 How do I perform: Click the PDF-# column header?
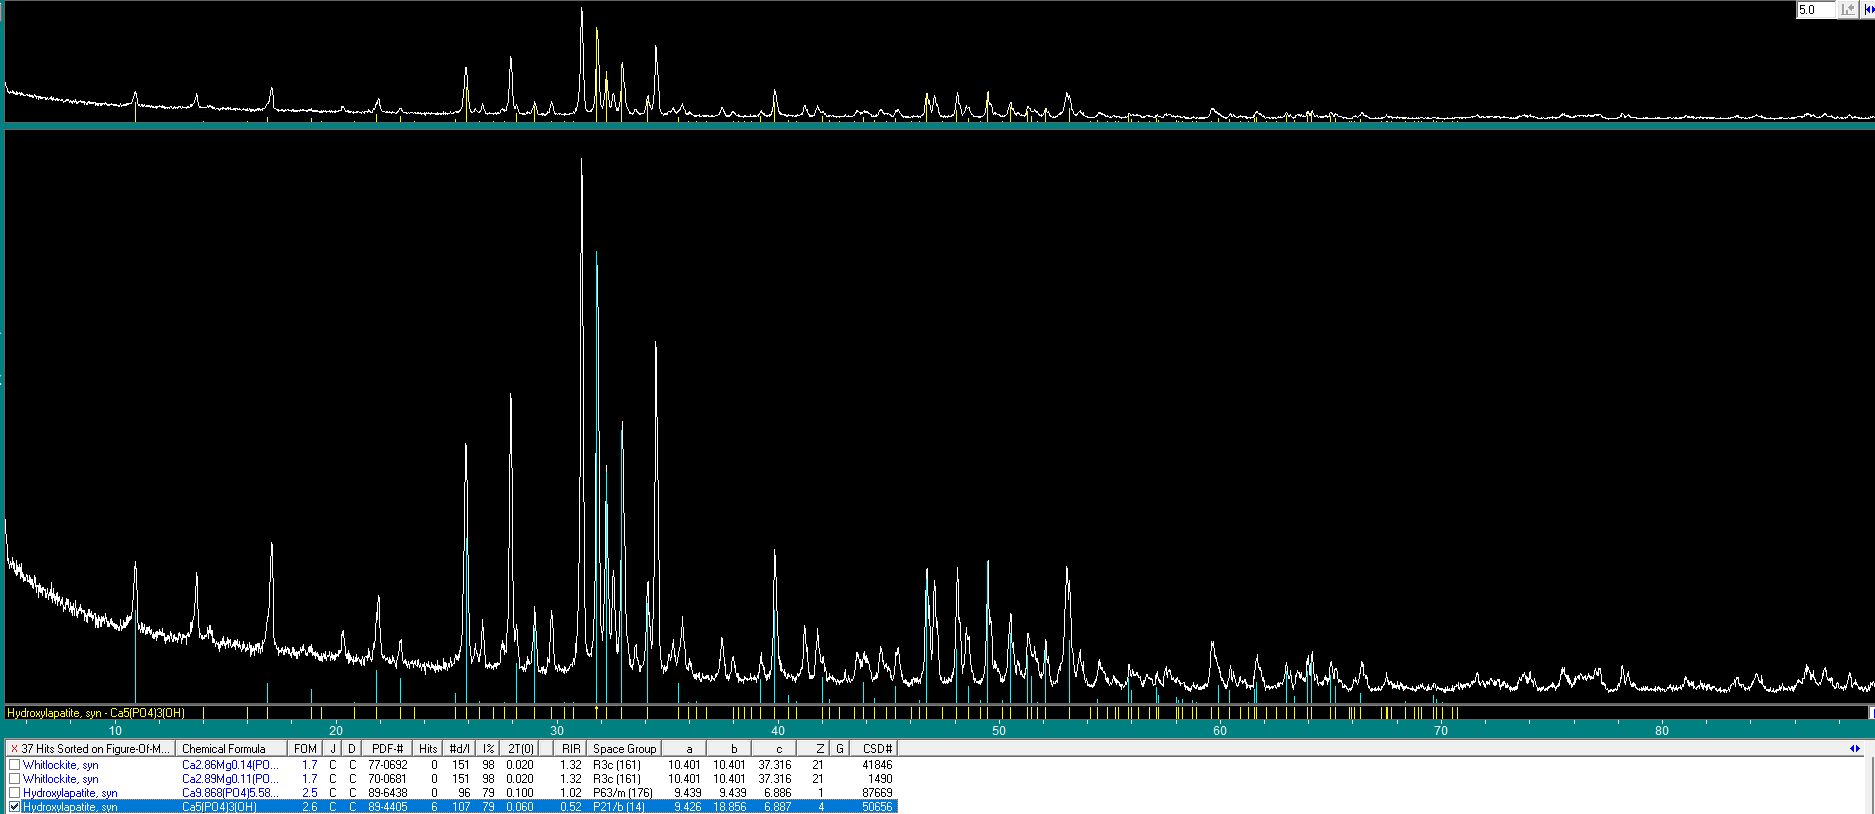(x=387, y=749)
